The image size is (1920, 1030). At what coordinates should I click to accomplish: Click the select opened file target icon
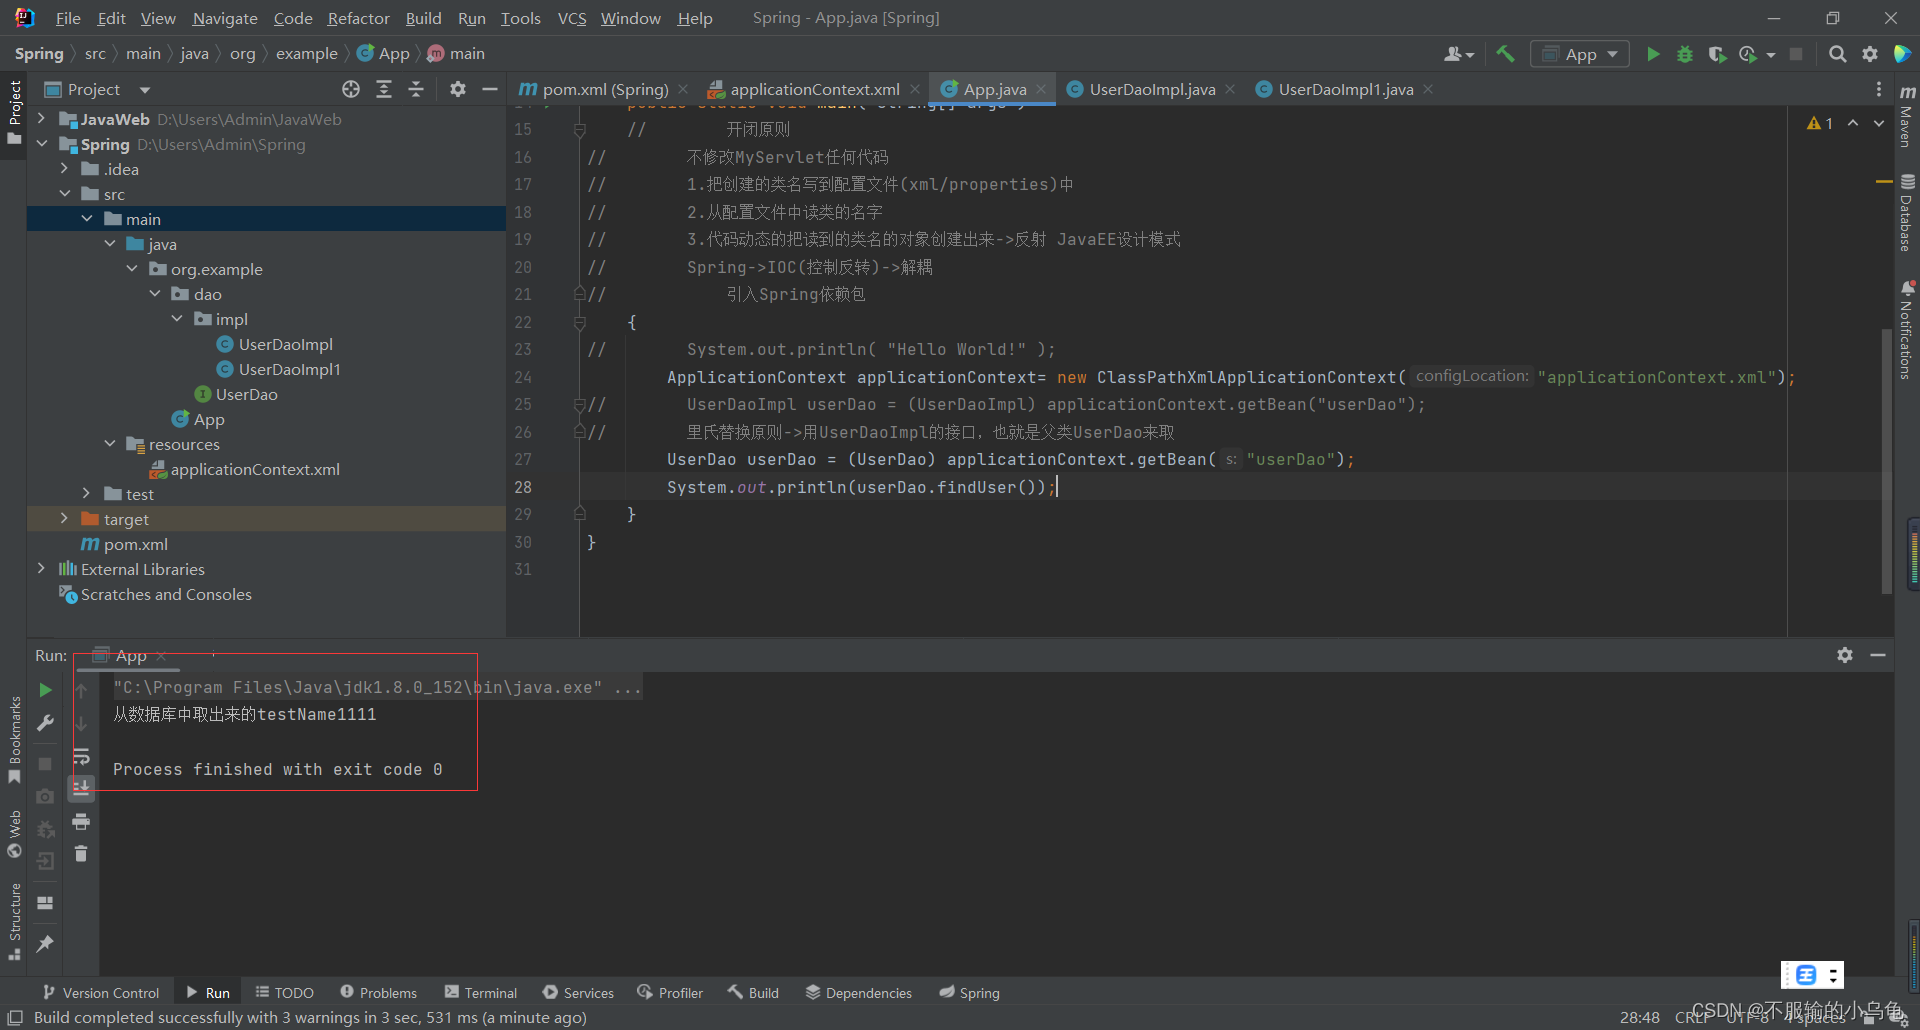pos(351,89)
